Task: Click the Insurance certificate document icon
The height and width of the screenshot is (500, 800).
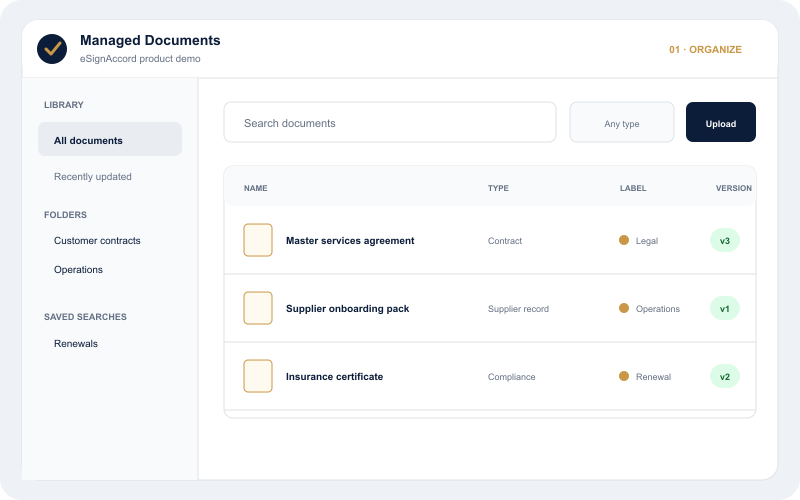Action: click(258, 376)
